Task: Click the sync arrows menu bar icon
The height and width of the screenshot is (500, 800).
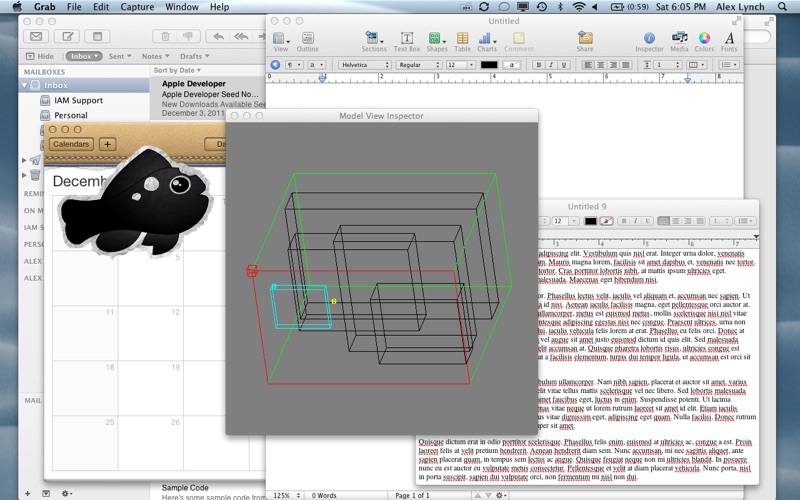Action: [x=484, y=7]
